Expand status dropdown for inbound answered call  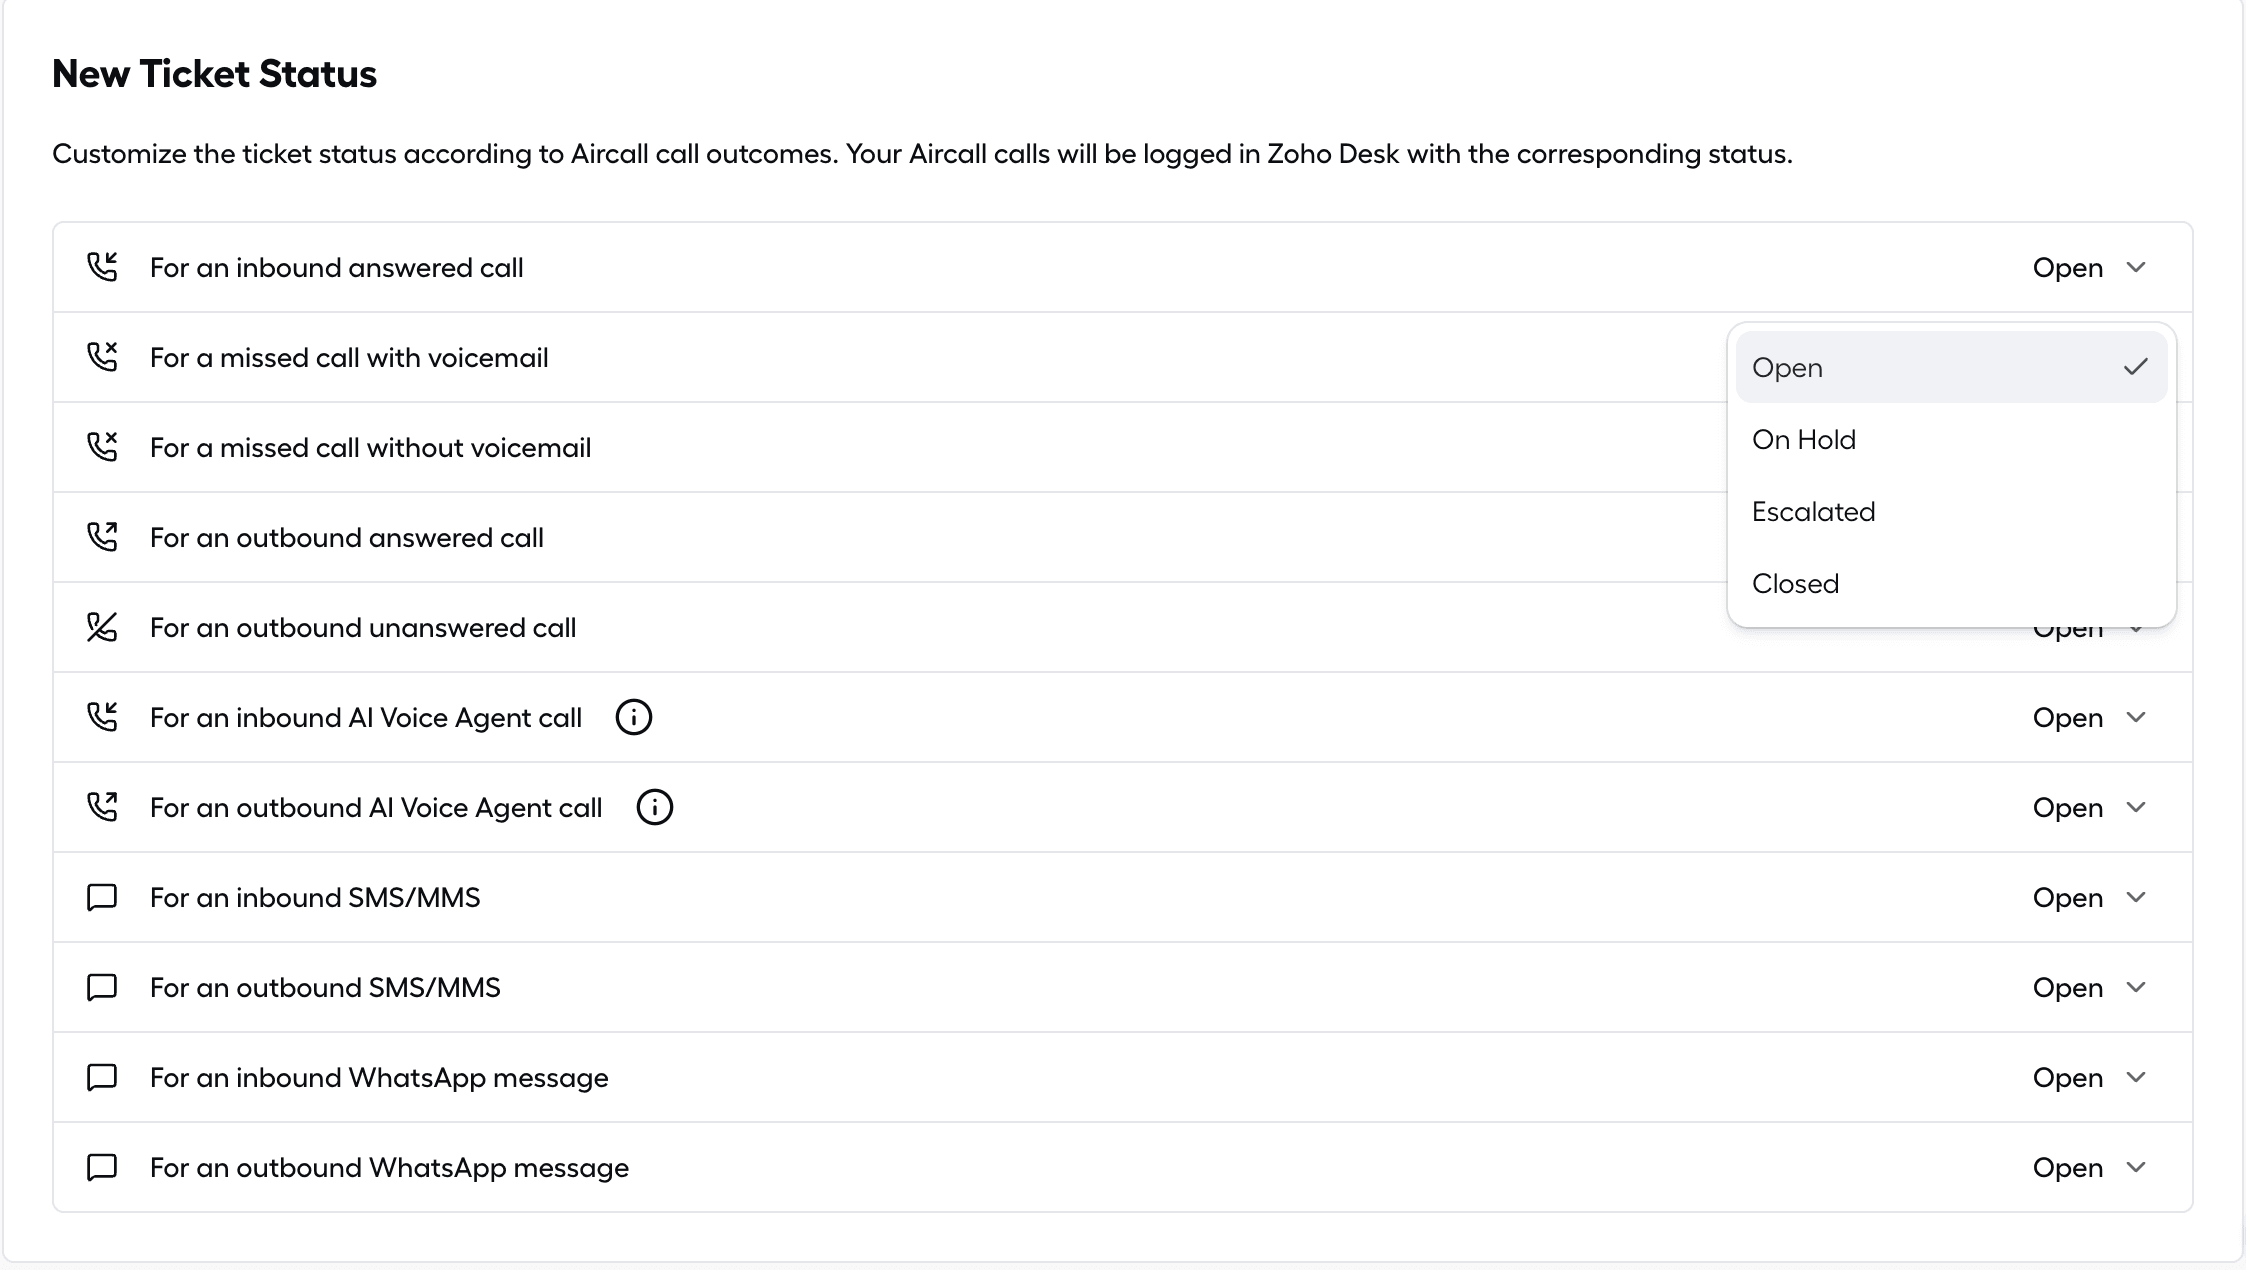(2090, 267)
